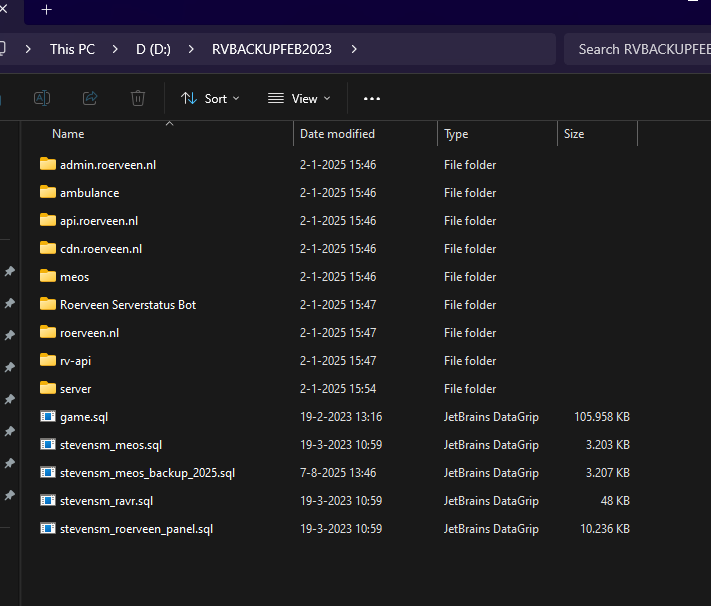Expand chevron after RVBACKUPFEB2023 in breadcrumb
Image resolution: width=711 pixels, height=606 pixels.
coord(354,49)
